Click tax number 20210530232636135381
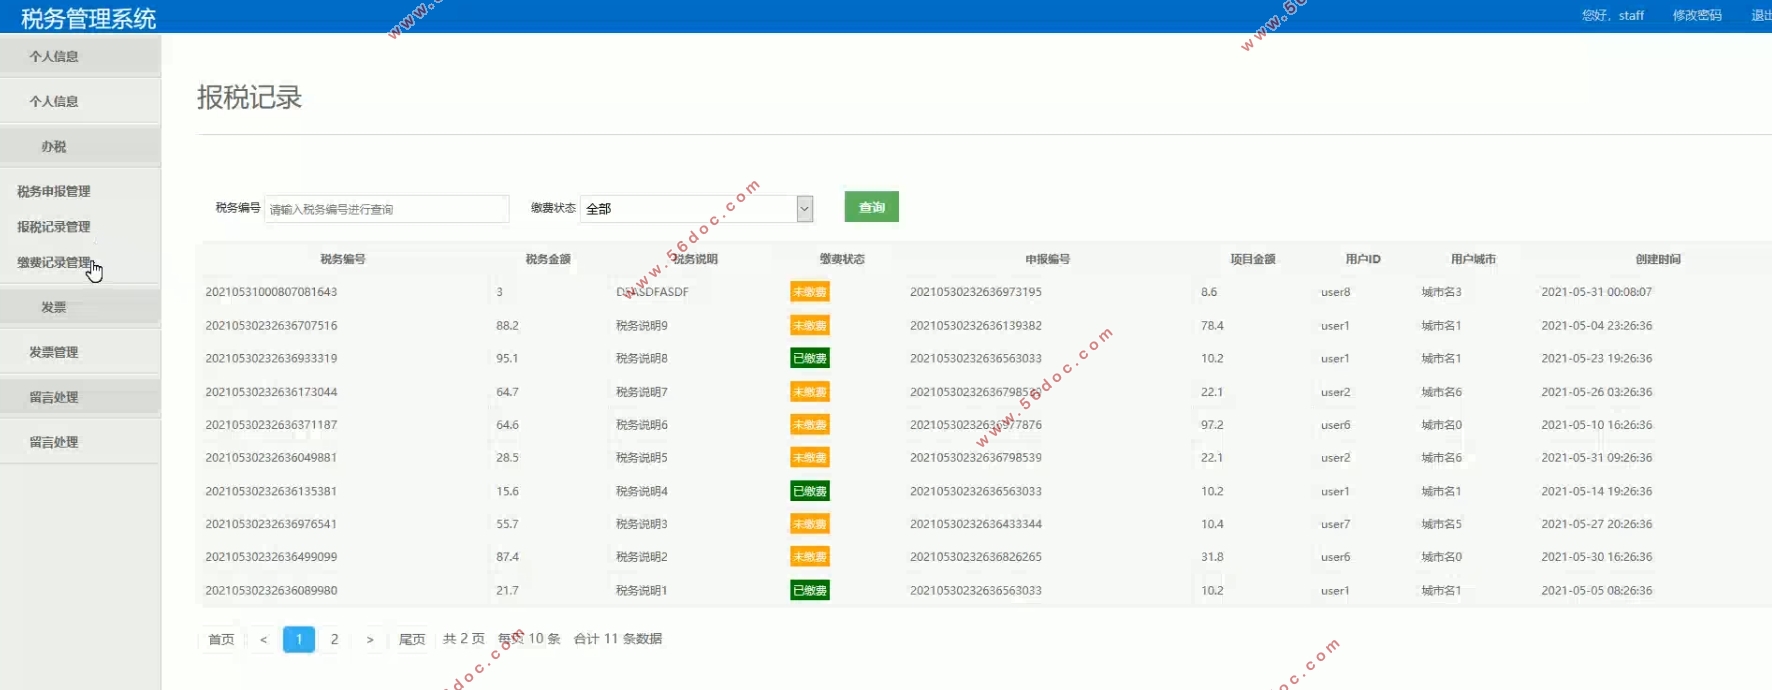 [271, 491]
